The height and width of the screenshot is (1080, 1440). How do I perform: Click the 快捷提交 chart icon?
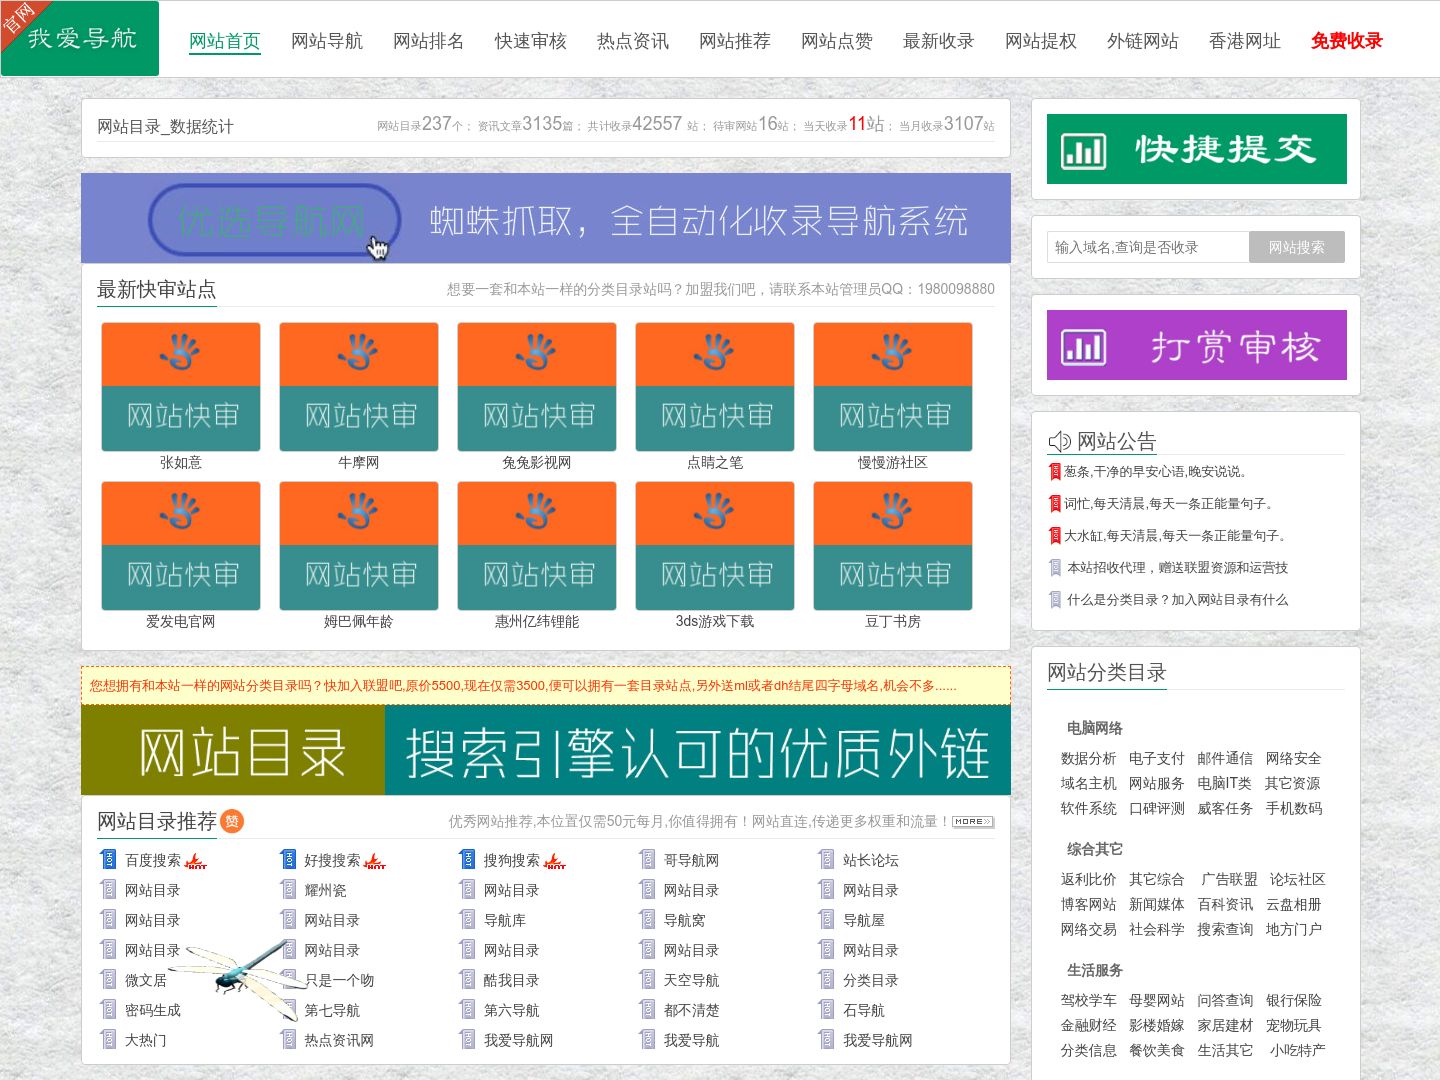[1083, 151]
